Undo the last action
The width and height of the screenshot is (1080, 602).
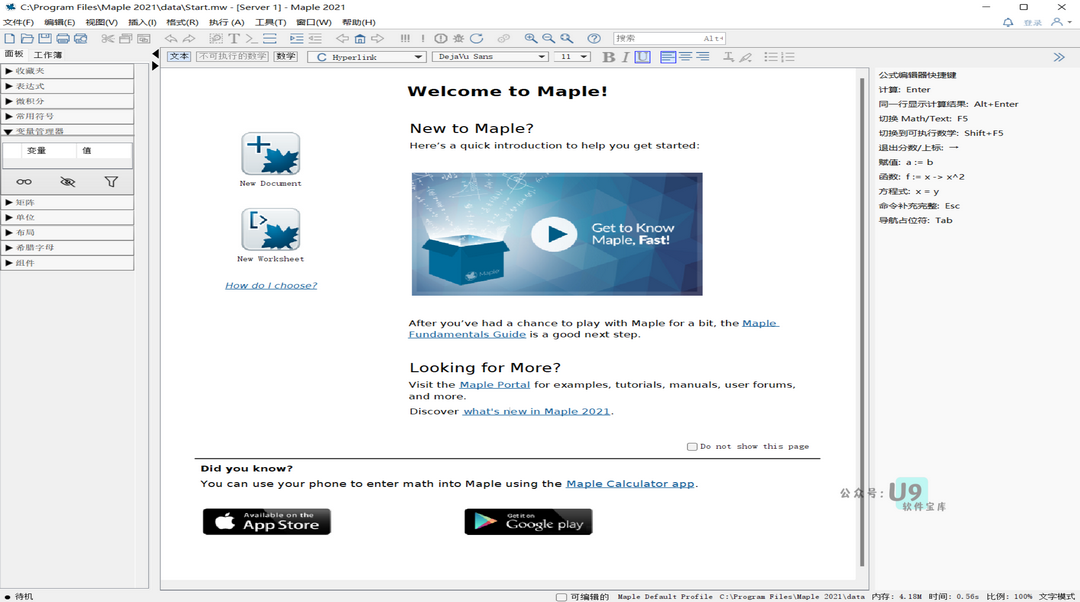click(x=171, y=39)
